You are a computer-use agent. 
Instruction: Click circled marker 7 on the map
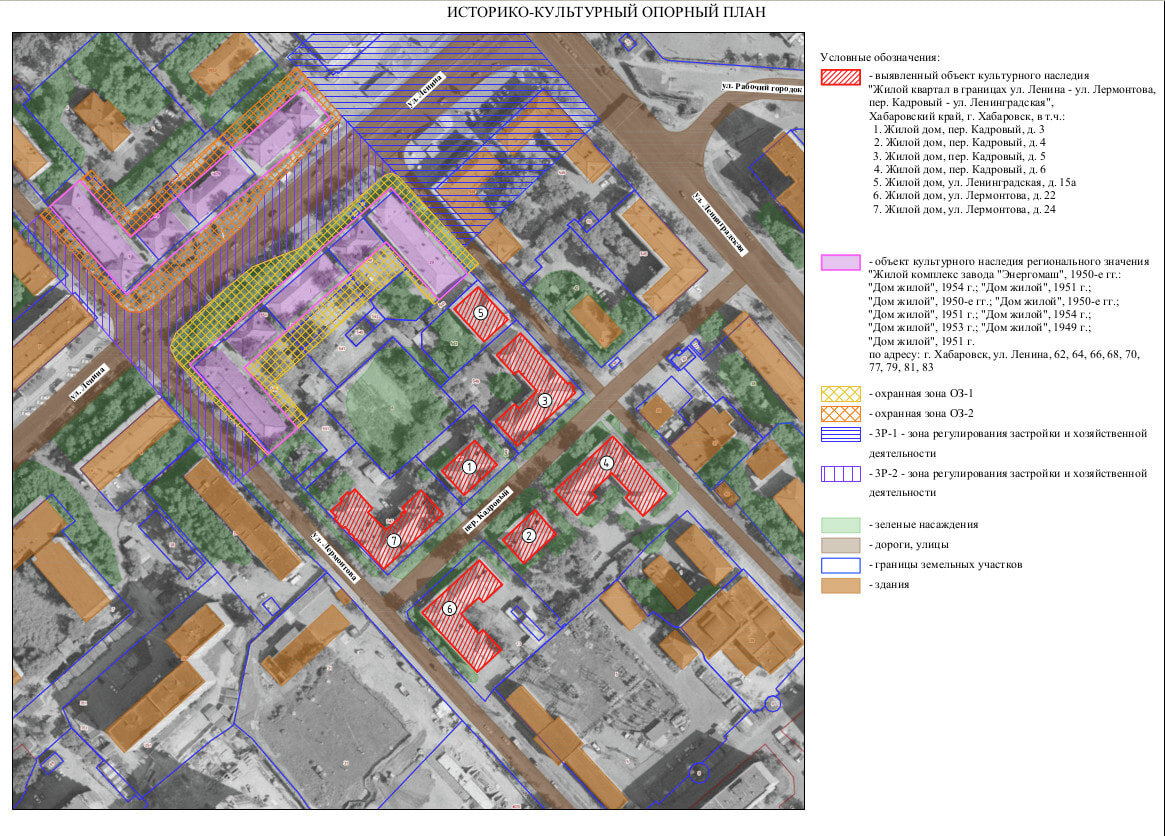pos(394,540)
